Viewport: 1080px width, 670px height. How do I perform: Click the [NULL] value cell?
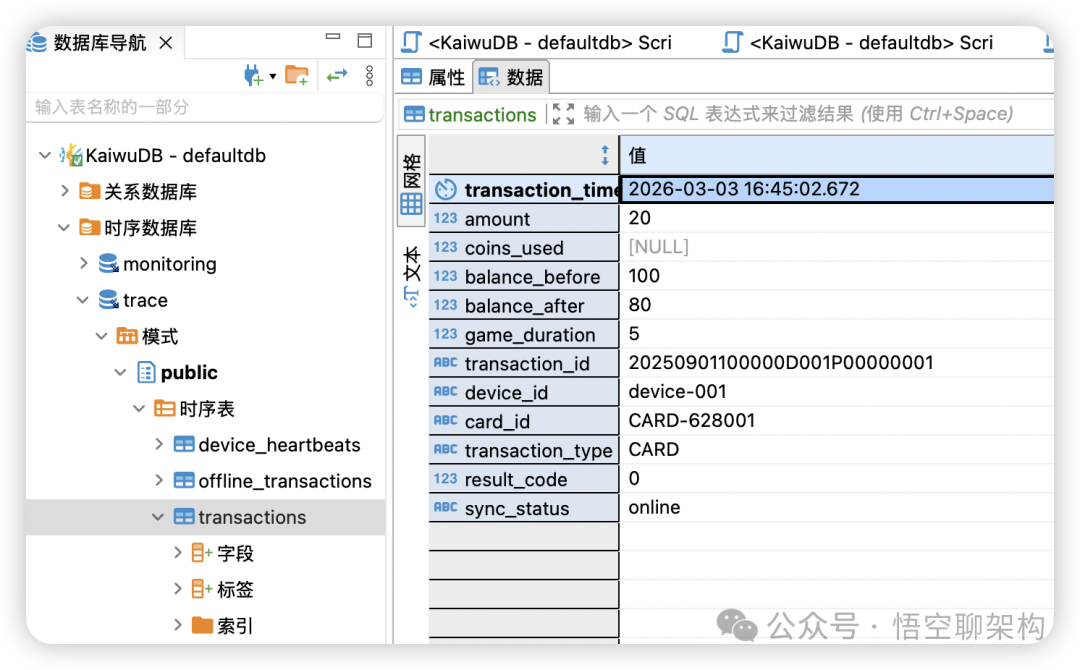coord(838,247)
